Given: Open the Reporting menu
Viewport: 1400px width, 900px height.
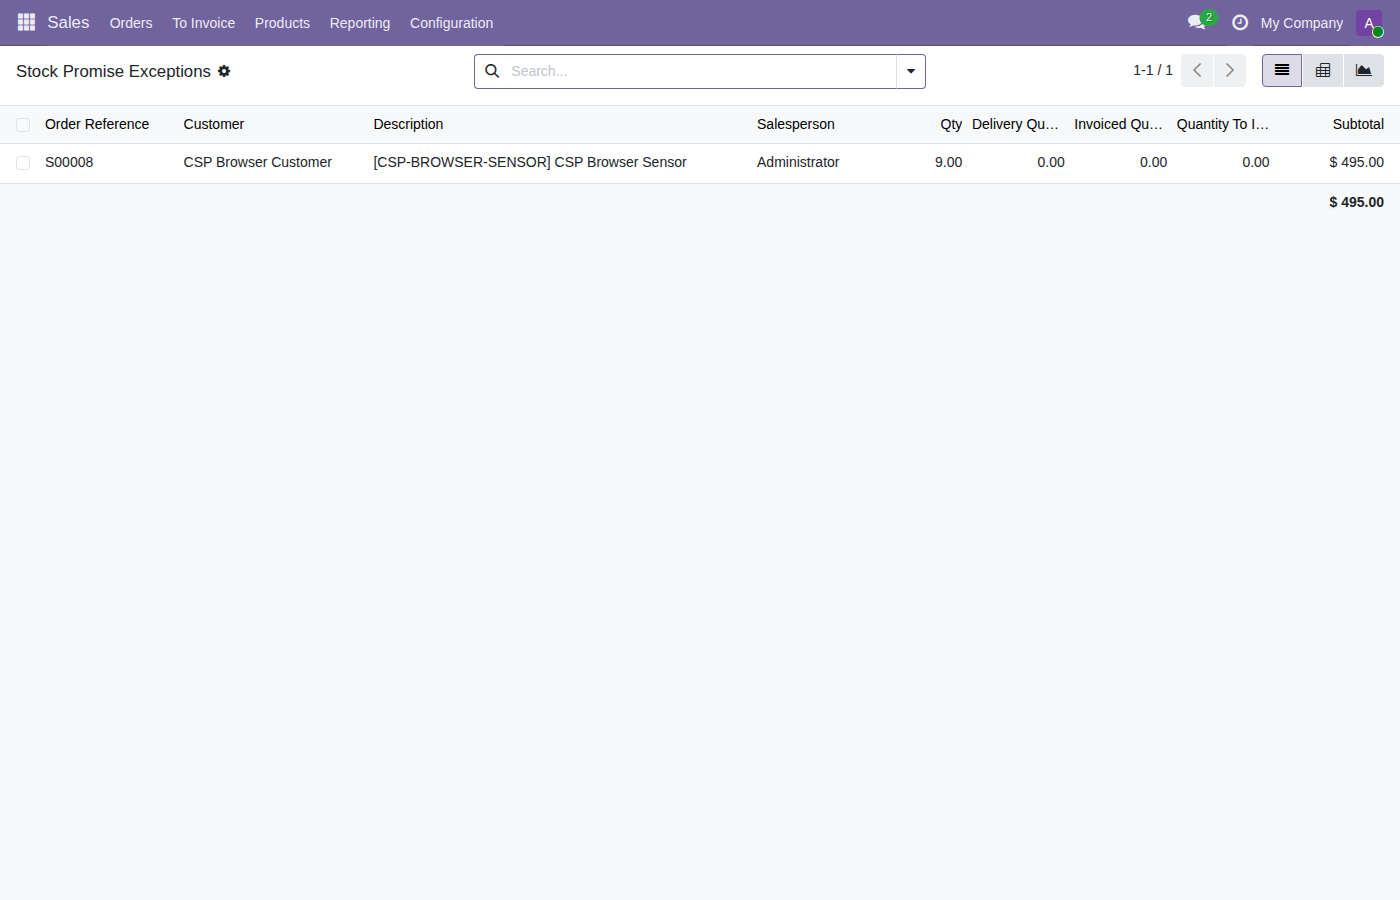Looking at the screenshot, I should (360, 23).
